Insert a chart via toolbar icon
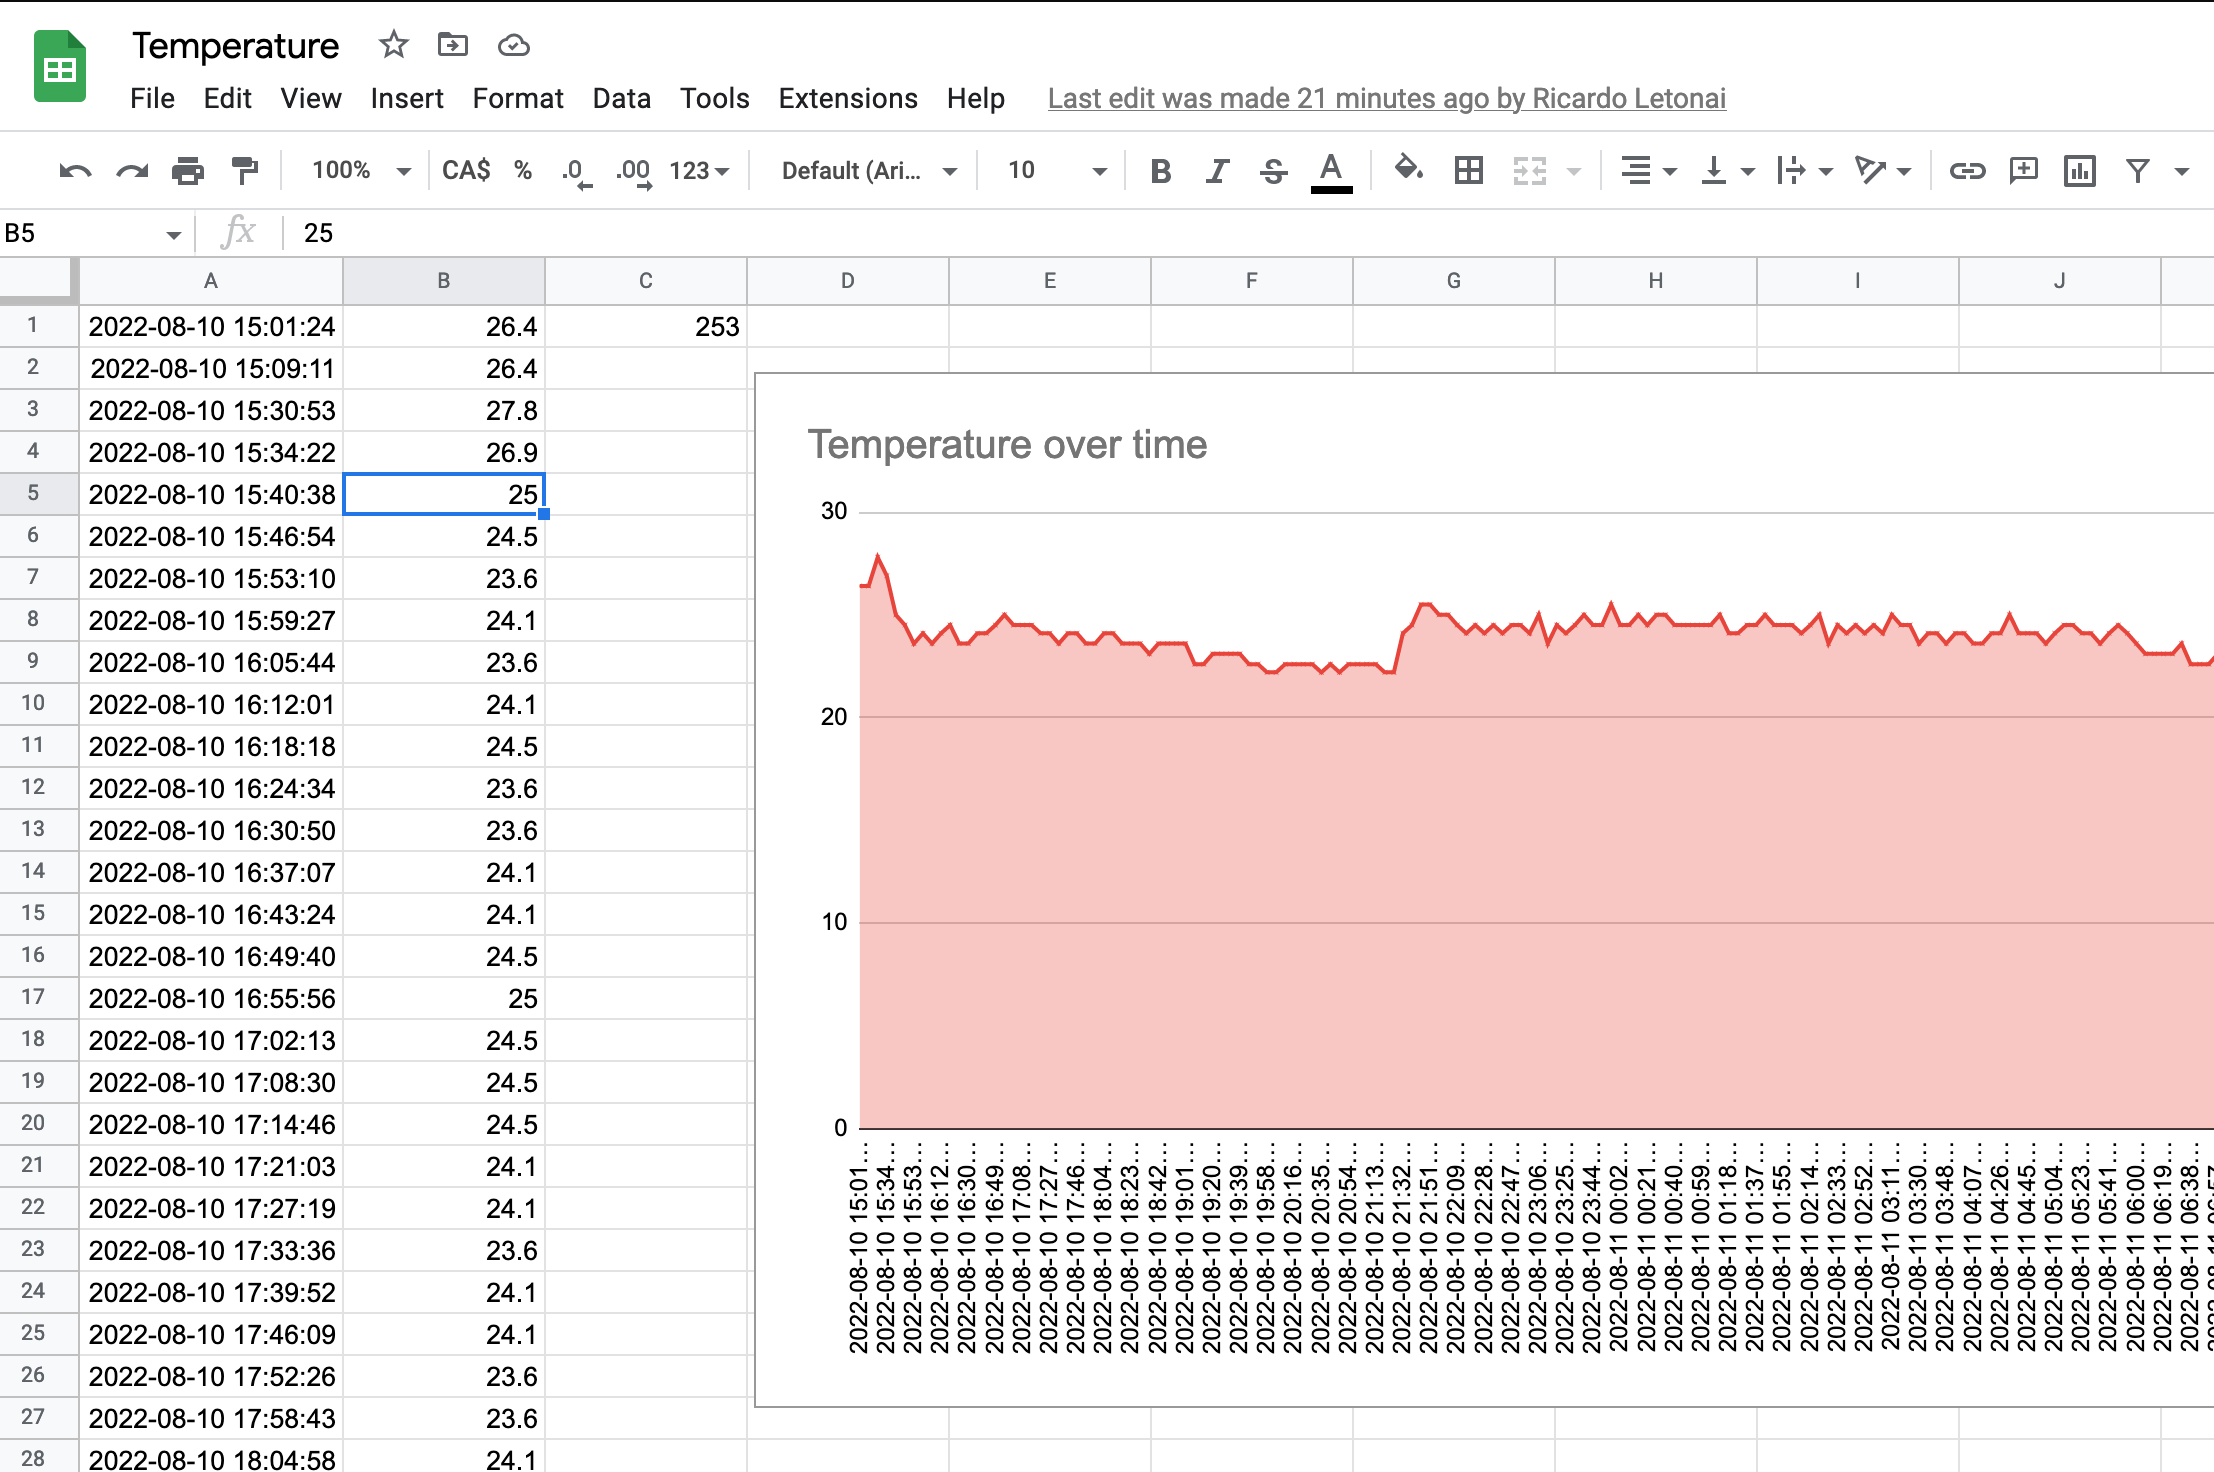 2079,171
